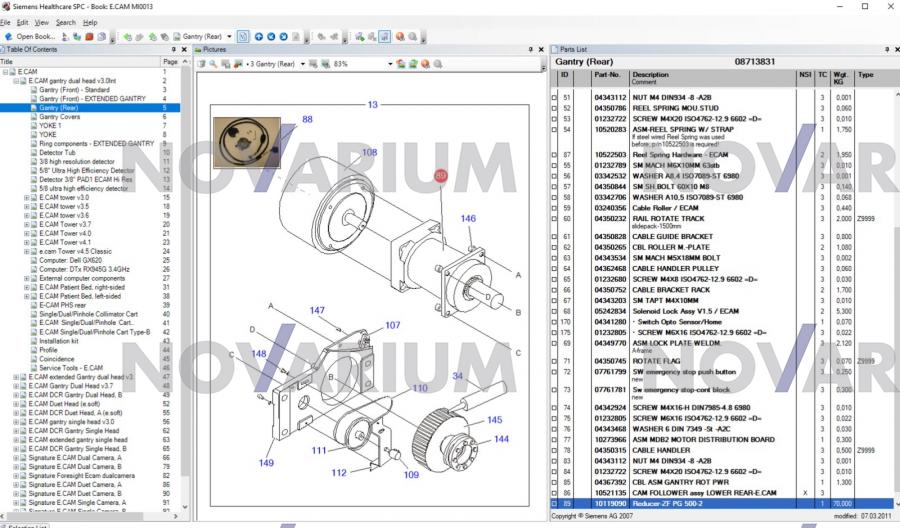
Task: Tick the checkbox for part row 51
Action: click(555, 98)
